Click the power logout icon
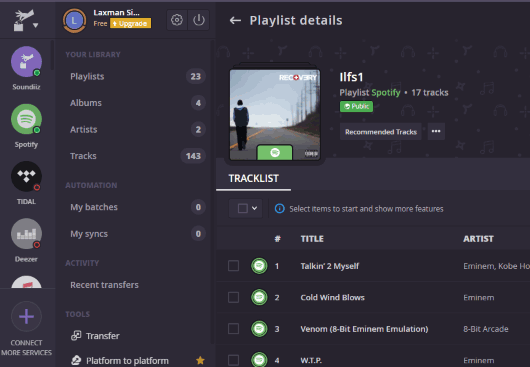Image resolution: width=530 pixels, height=367 pixels. click(199, 20)
